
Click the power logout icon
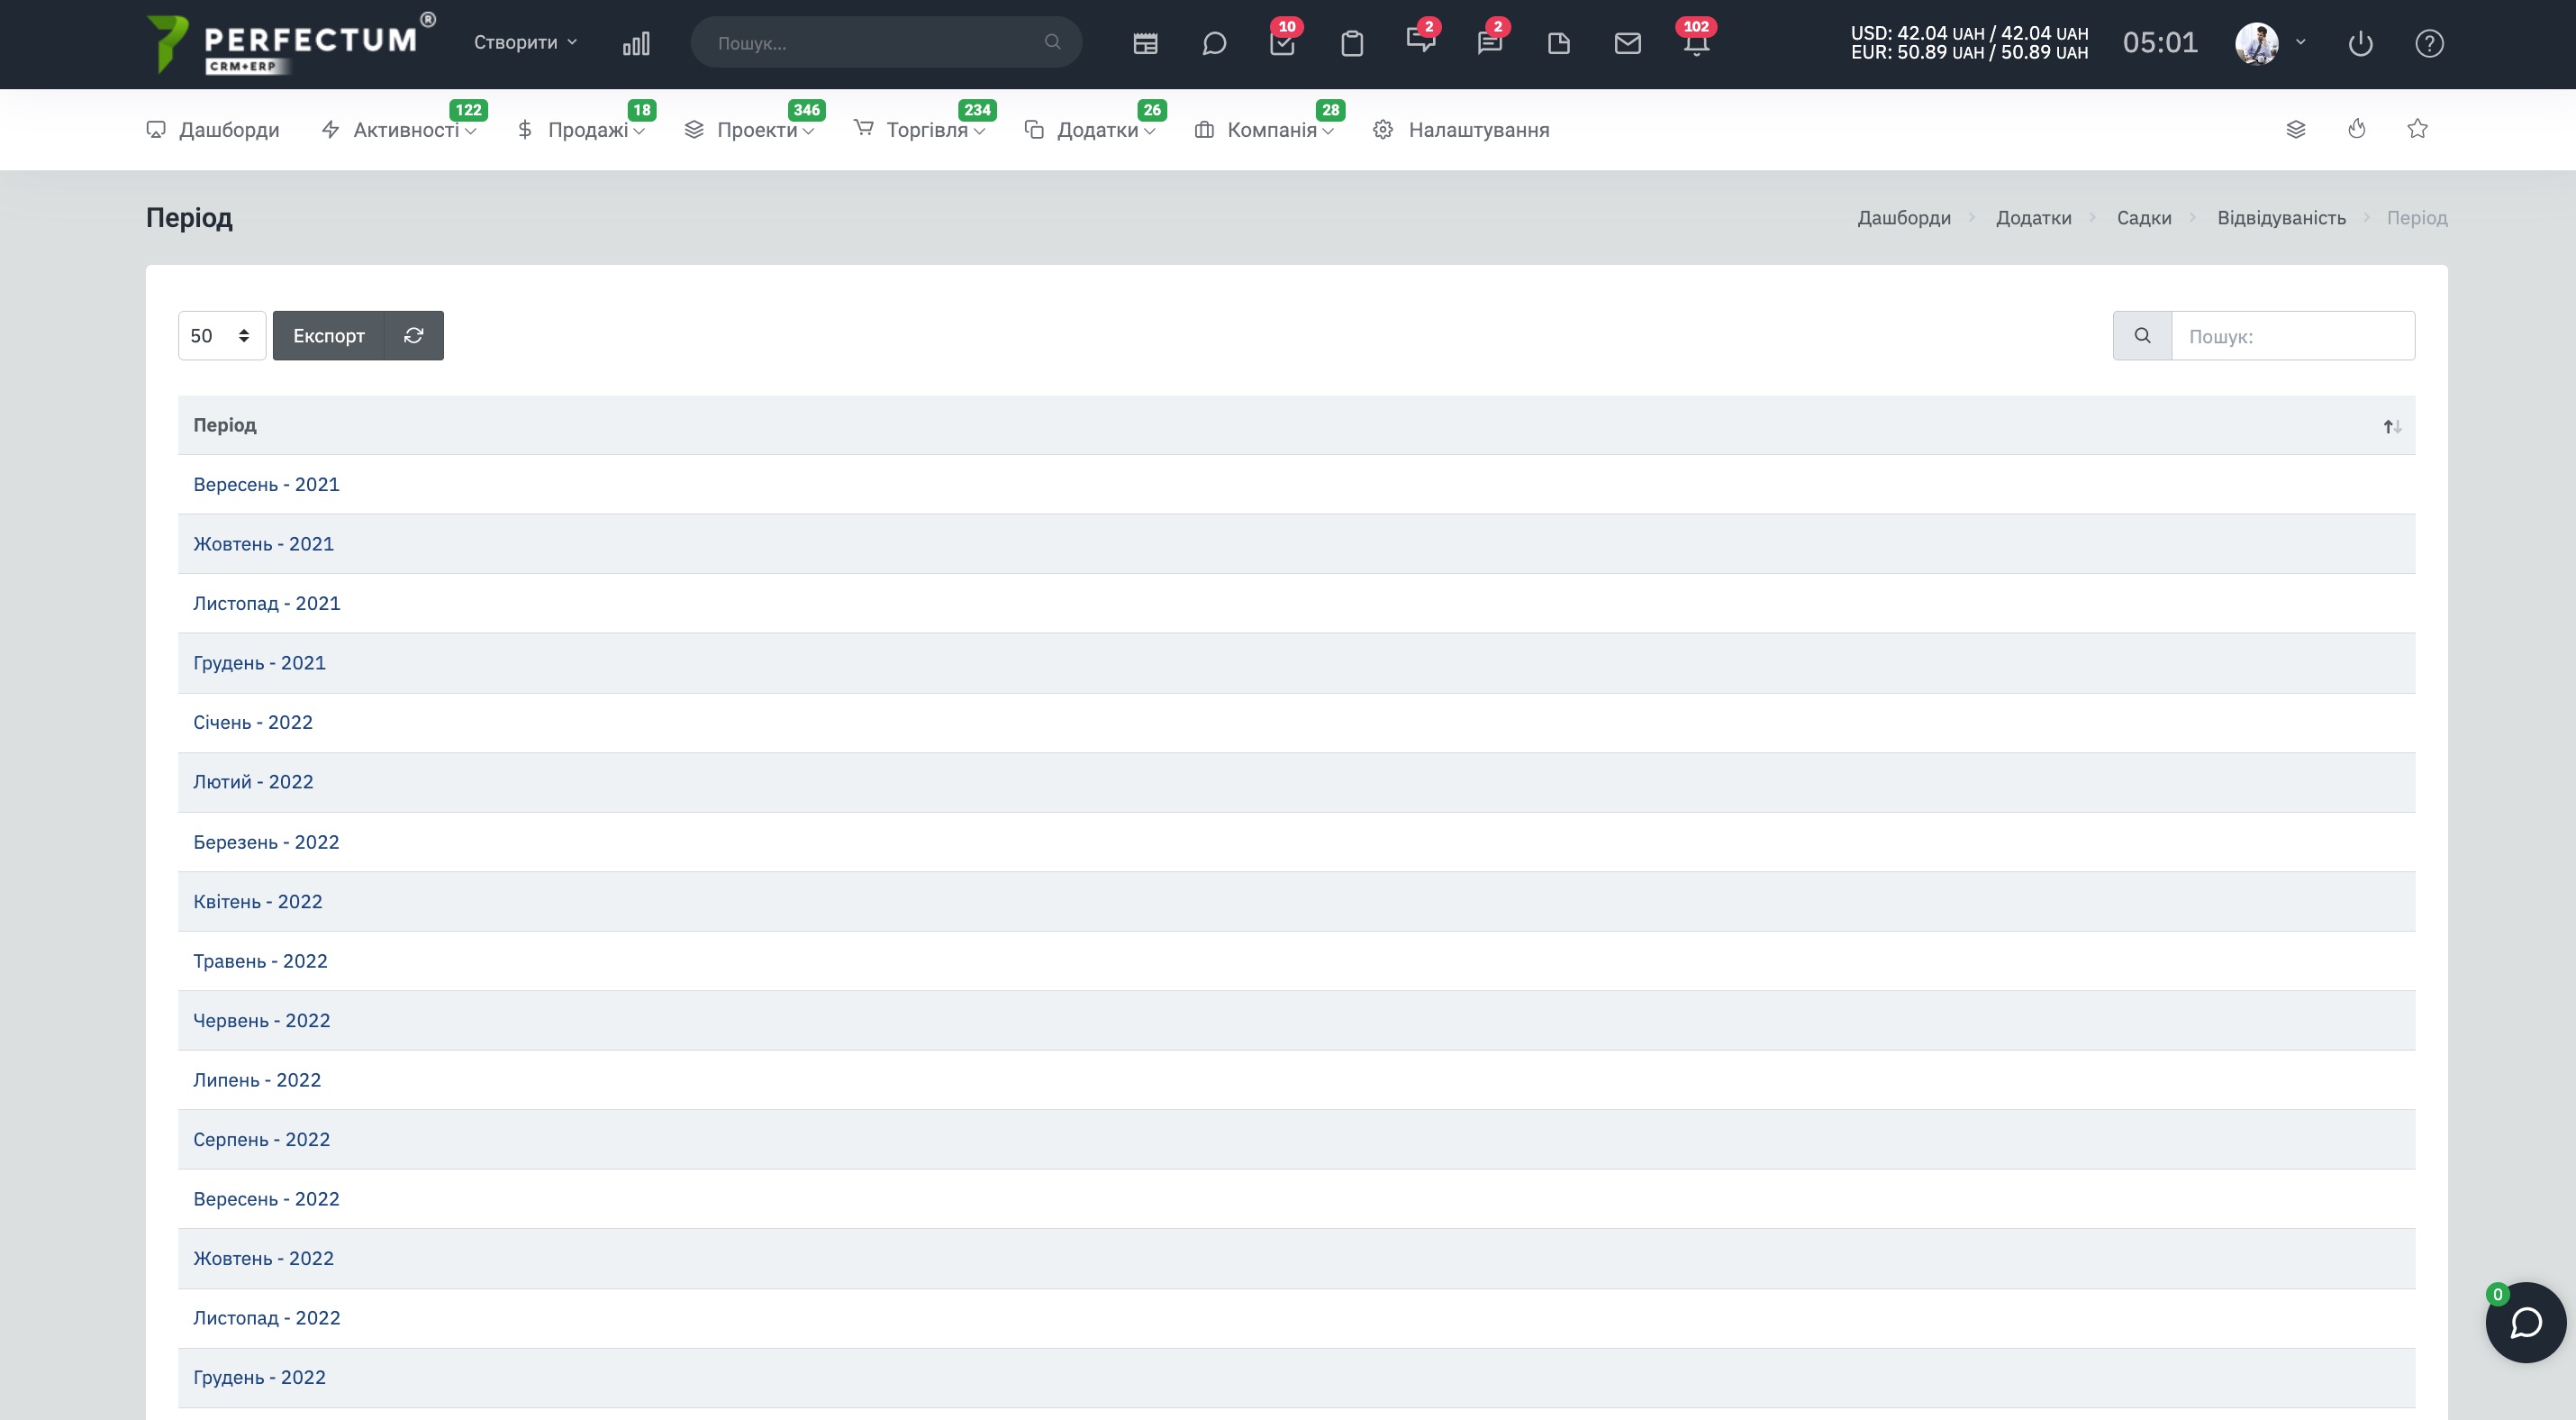pyautogui.click(x=2360, y=43)
